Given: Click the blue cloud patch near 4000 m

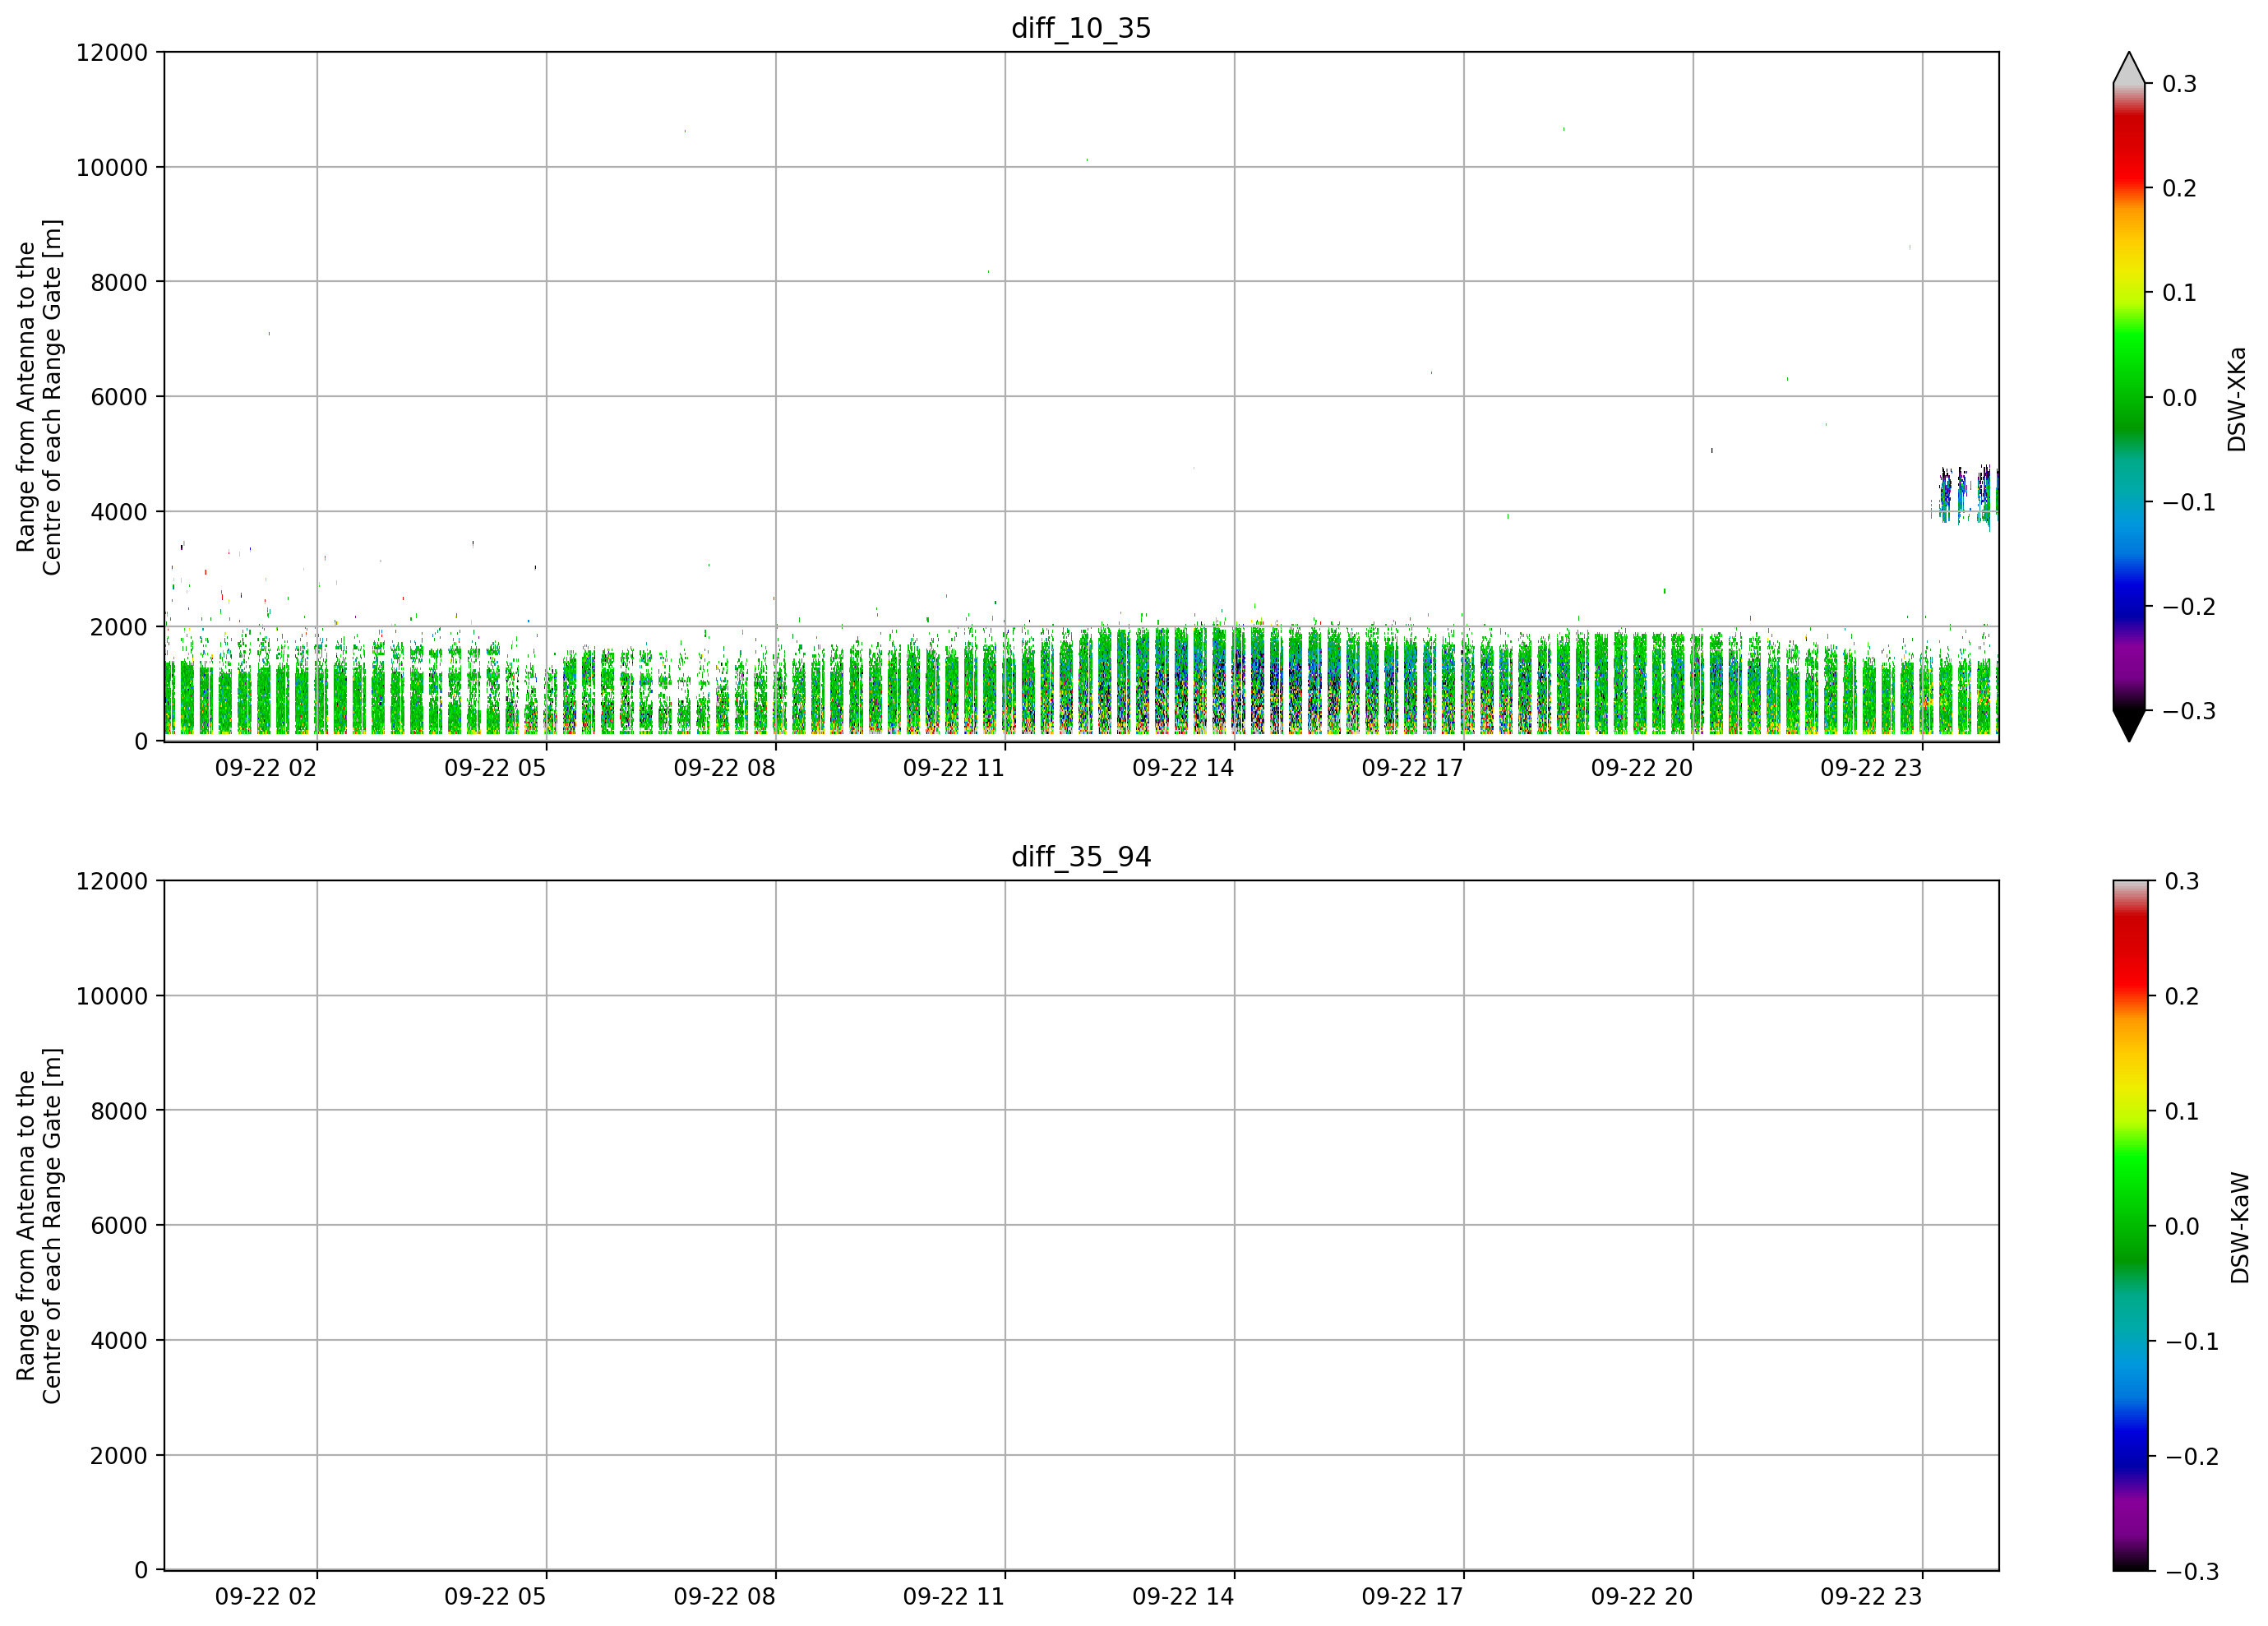Looking at the screenshot, I should [x=1964, y=495].
